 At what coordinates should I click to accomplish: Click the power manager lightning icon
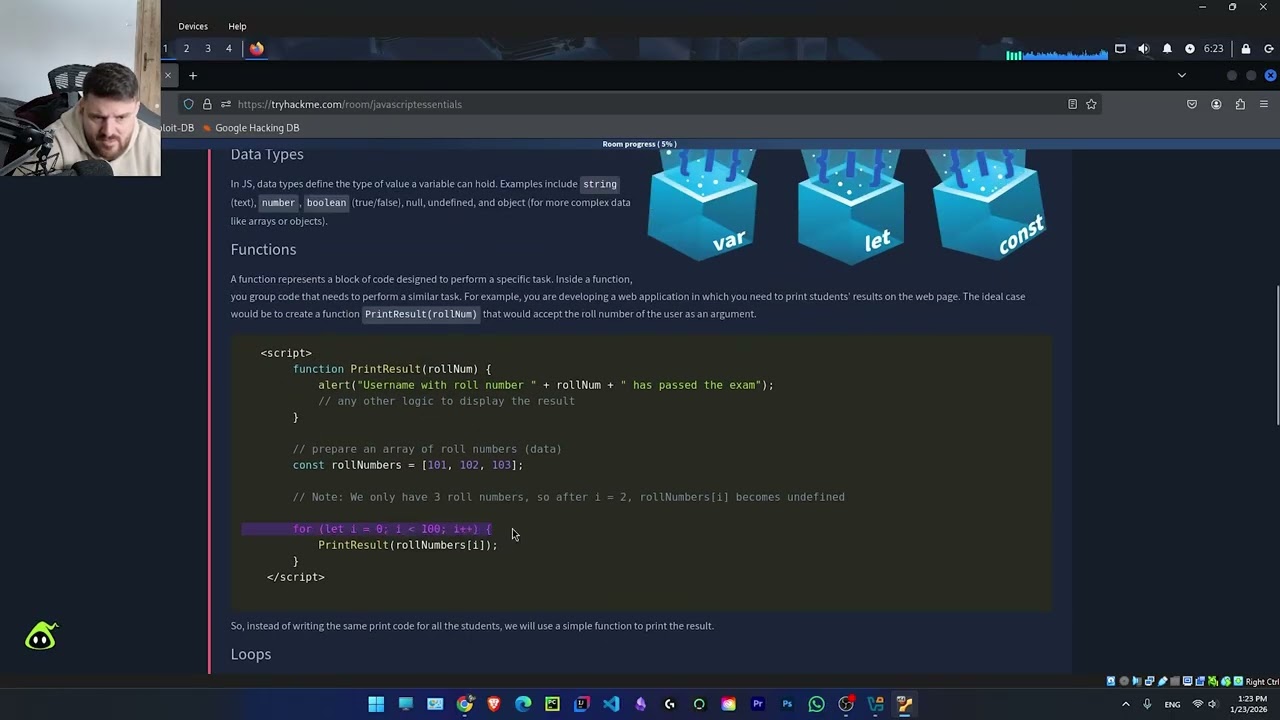point(1190,48)
